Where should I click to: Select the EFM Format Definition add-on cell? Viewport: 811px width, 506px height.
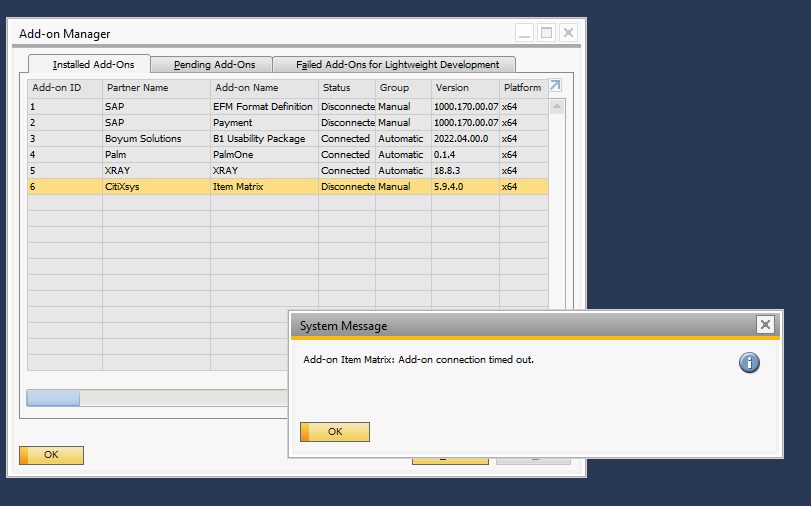click(x=264, y=107)
